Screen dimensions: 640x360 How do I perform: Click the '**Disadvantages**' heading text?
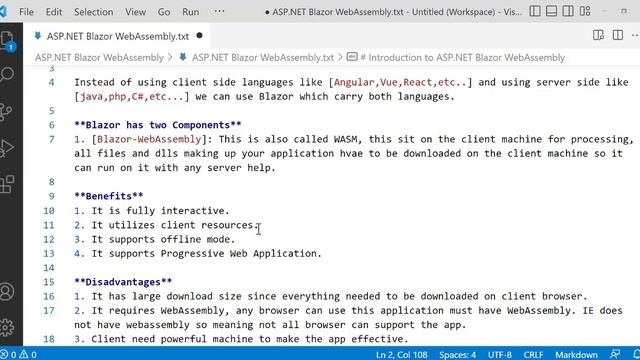(x=123, y=282)
